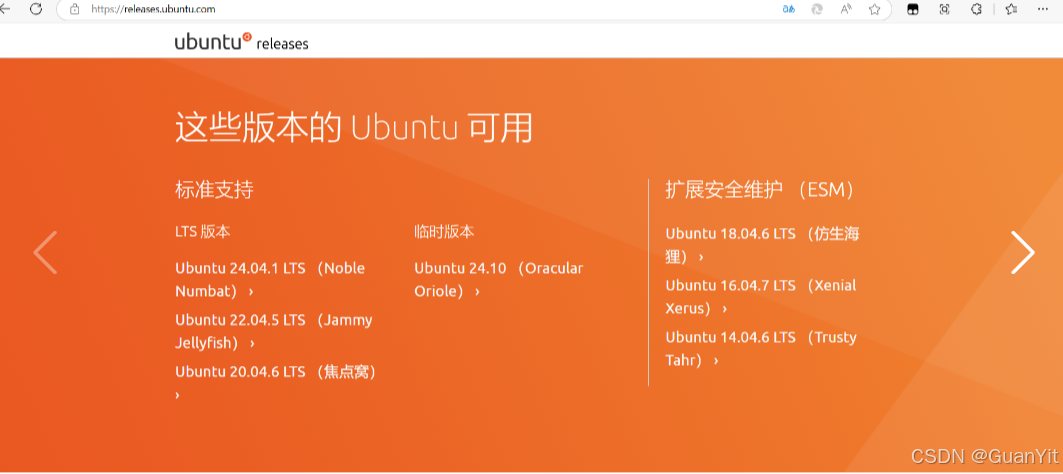Open the favorites list icon

coord(1011,9)
